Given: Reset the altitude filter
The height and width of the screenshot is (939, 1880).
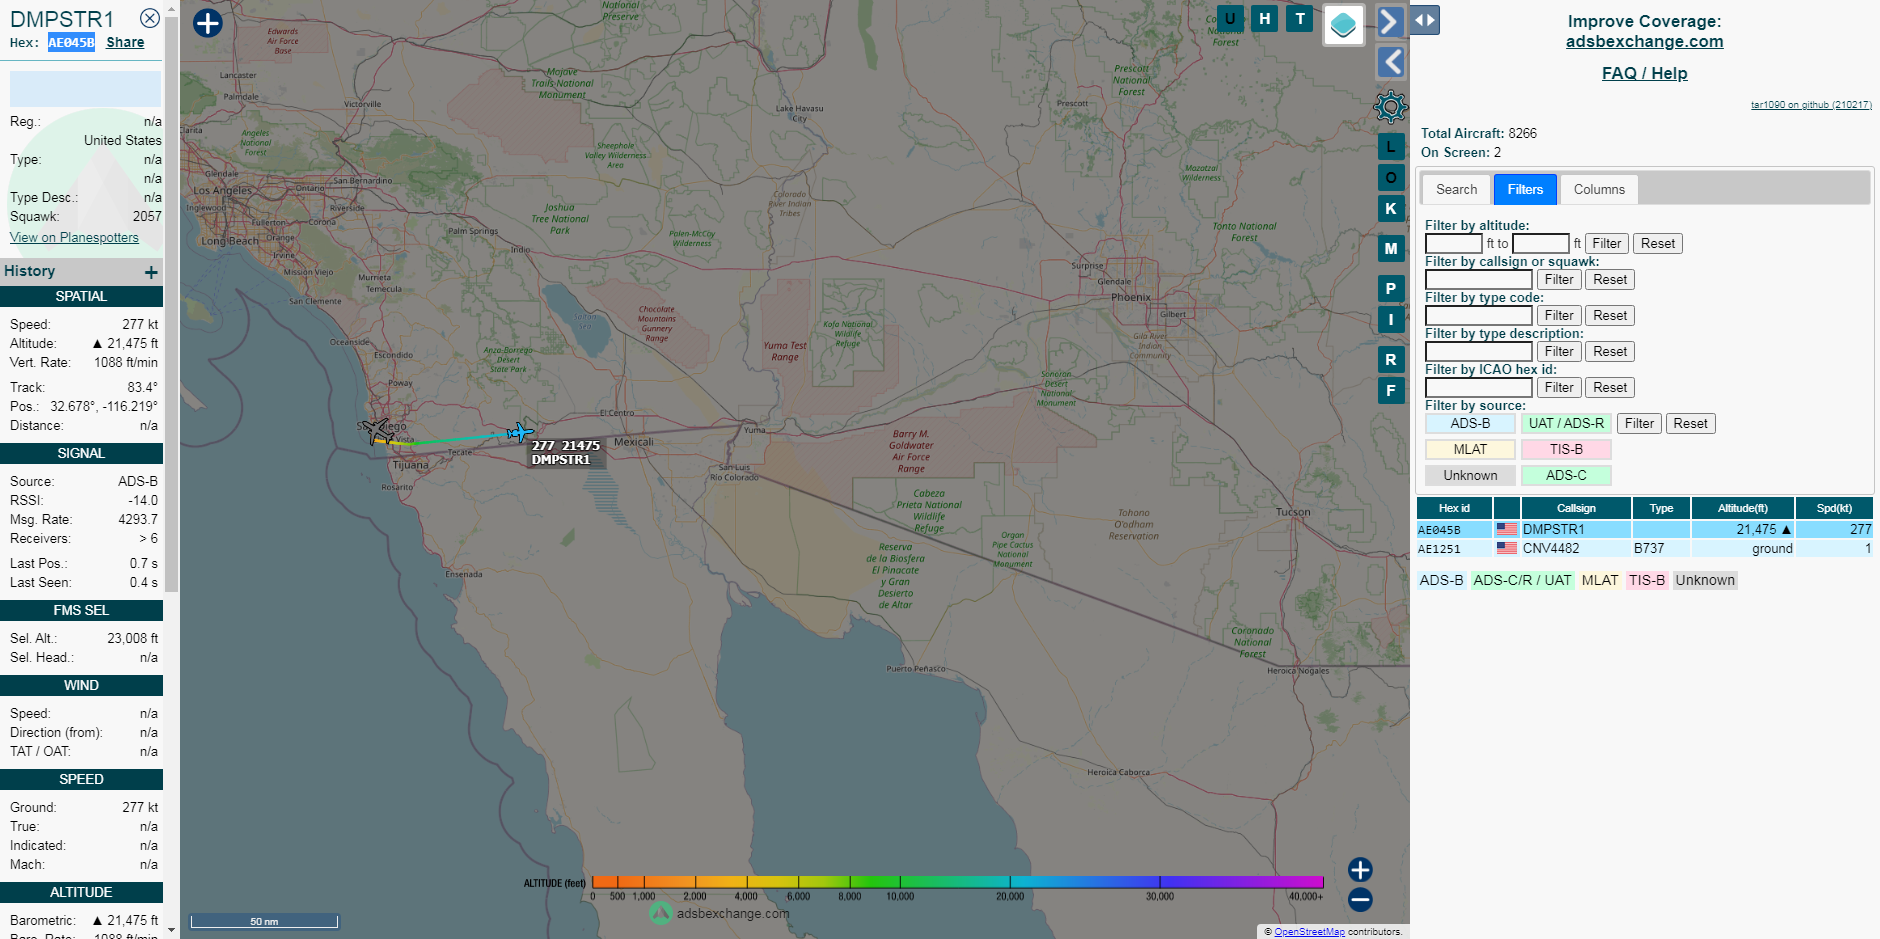Looking at the screenshot, I should 1657,243.
